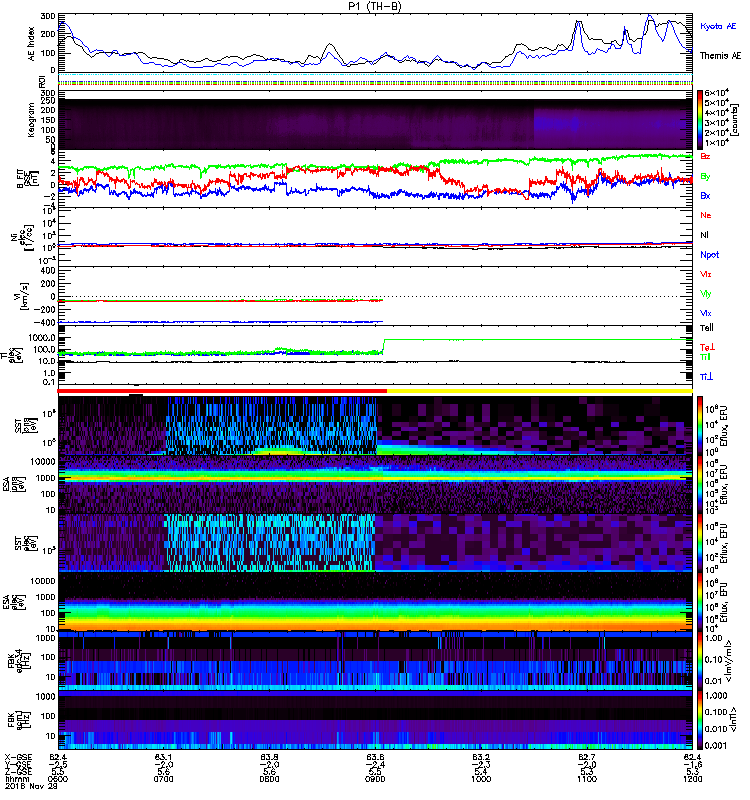Click the AE Index axis label
This screenshot has height=800, width=750.
tap(32, 44)
